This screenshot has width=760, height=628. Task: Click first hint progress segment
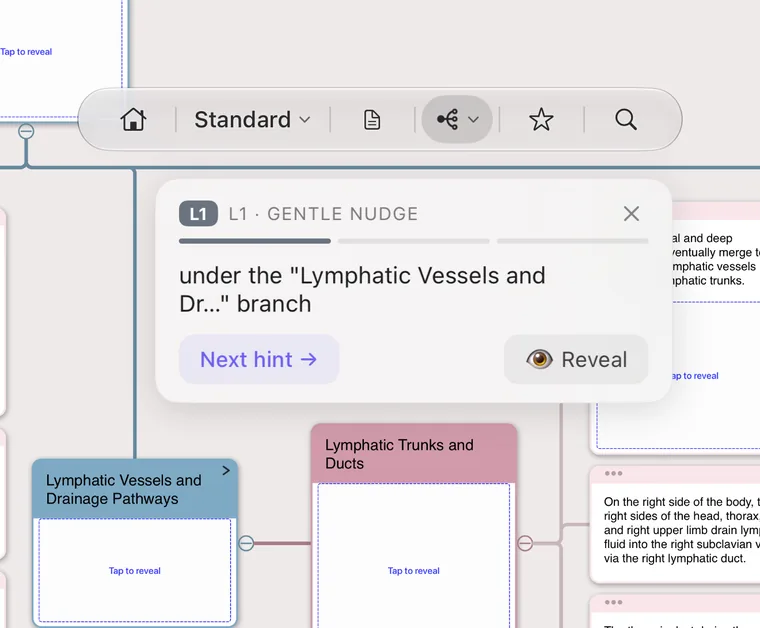[254, 241]
